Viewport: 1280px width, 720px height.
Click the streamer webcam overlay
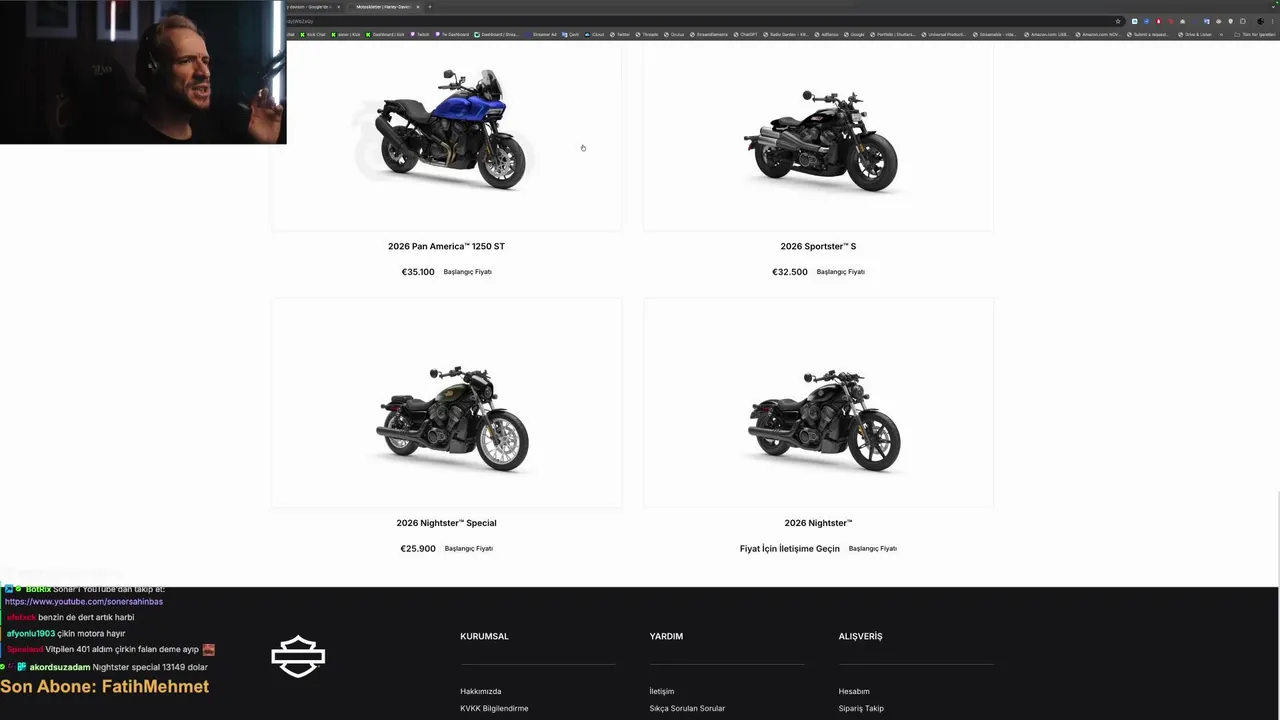coord(143,72)
